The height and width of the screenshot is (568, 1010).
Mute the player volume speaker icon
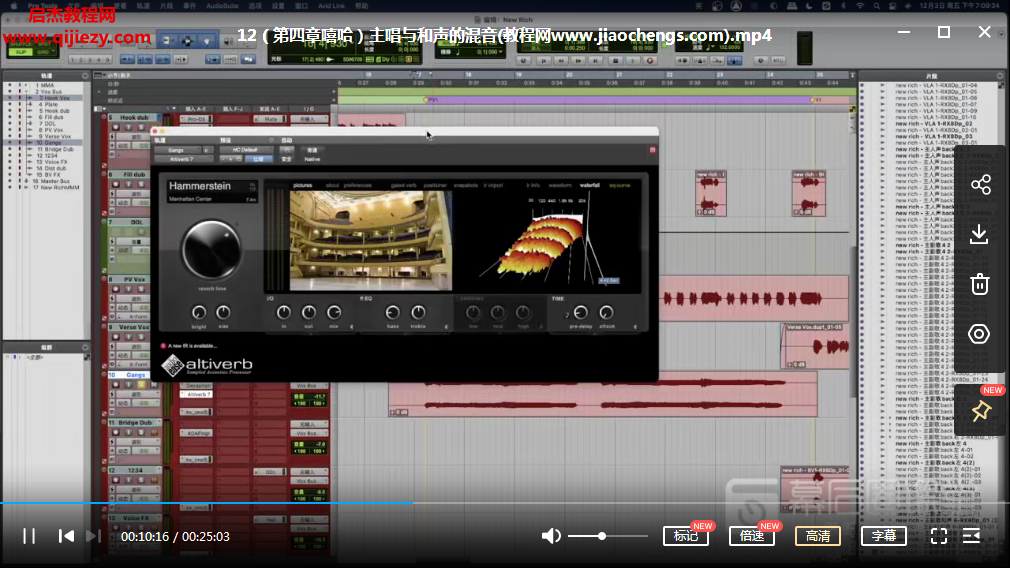tap(551, 536)
